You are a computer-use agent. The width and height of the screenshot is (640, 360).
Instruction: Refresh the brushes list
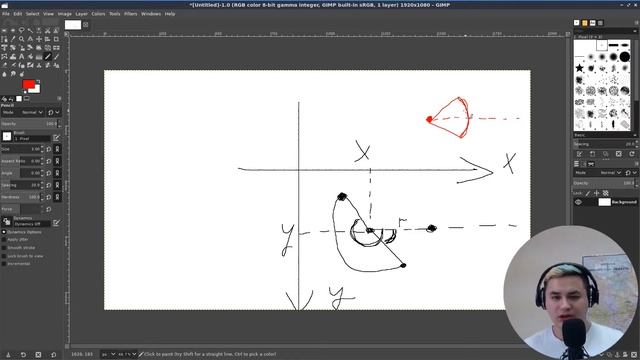632,154
